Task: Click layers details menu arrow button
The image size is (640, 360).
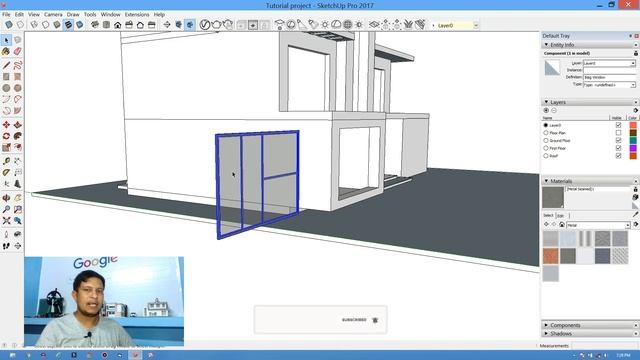Action: coord(636,110)
